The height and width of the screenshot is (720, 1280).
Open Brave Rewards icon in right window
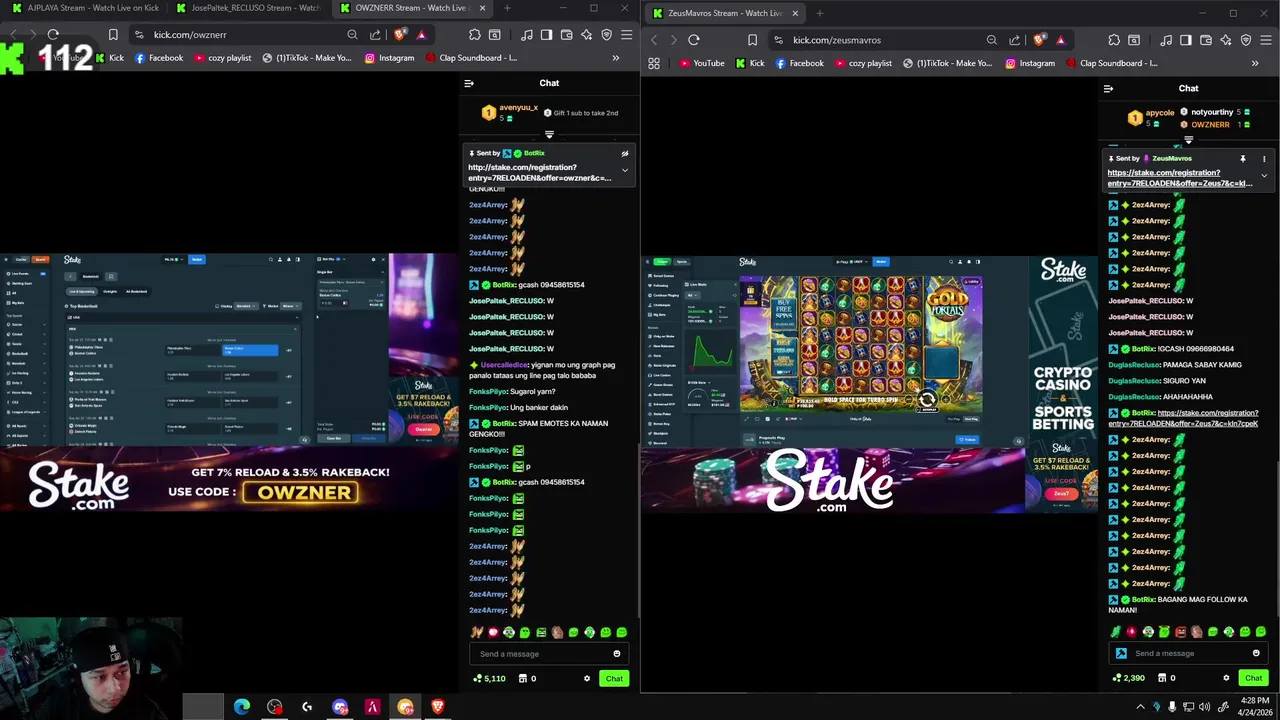click(1060, 40)
